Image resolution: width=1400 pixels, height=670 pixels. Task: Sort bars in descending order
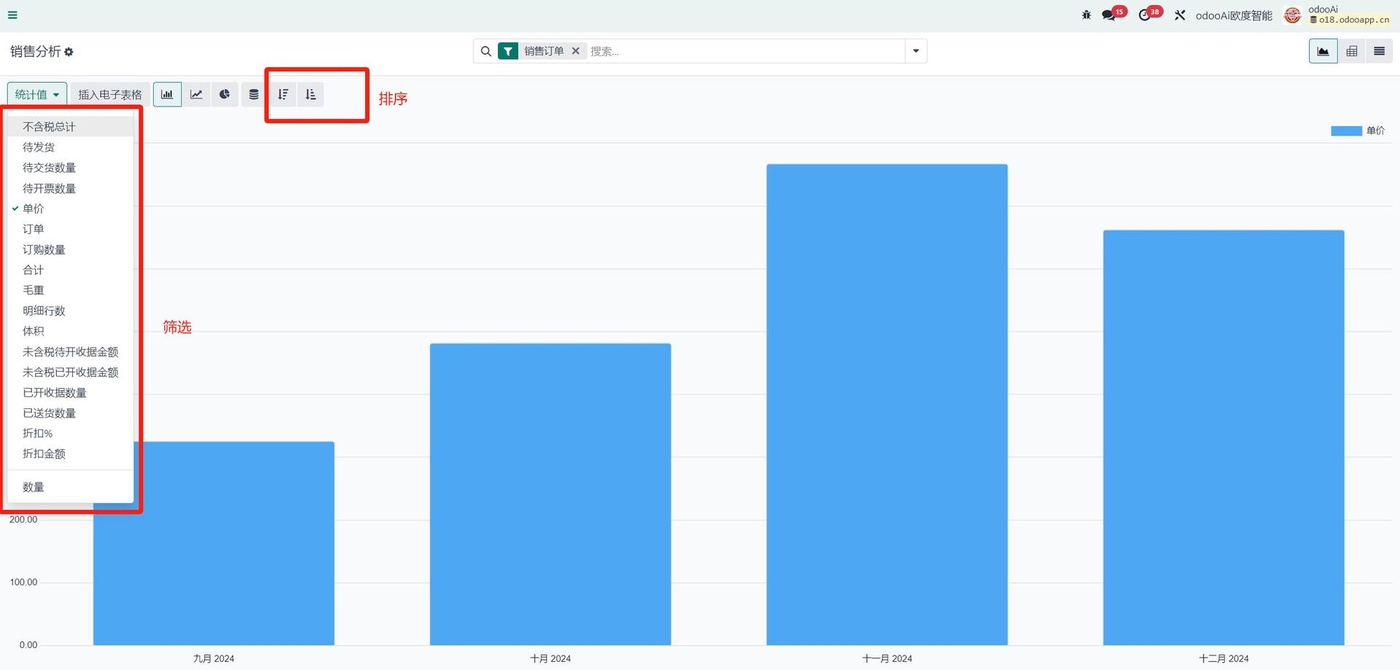pos(283,95)
